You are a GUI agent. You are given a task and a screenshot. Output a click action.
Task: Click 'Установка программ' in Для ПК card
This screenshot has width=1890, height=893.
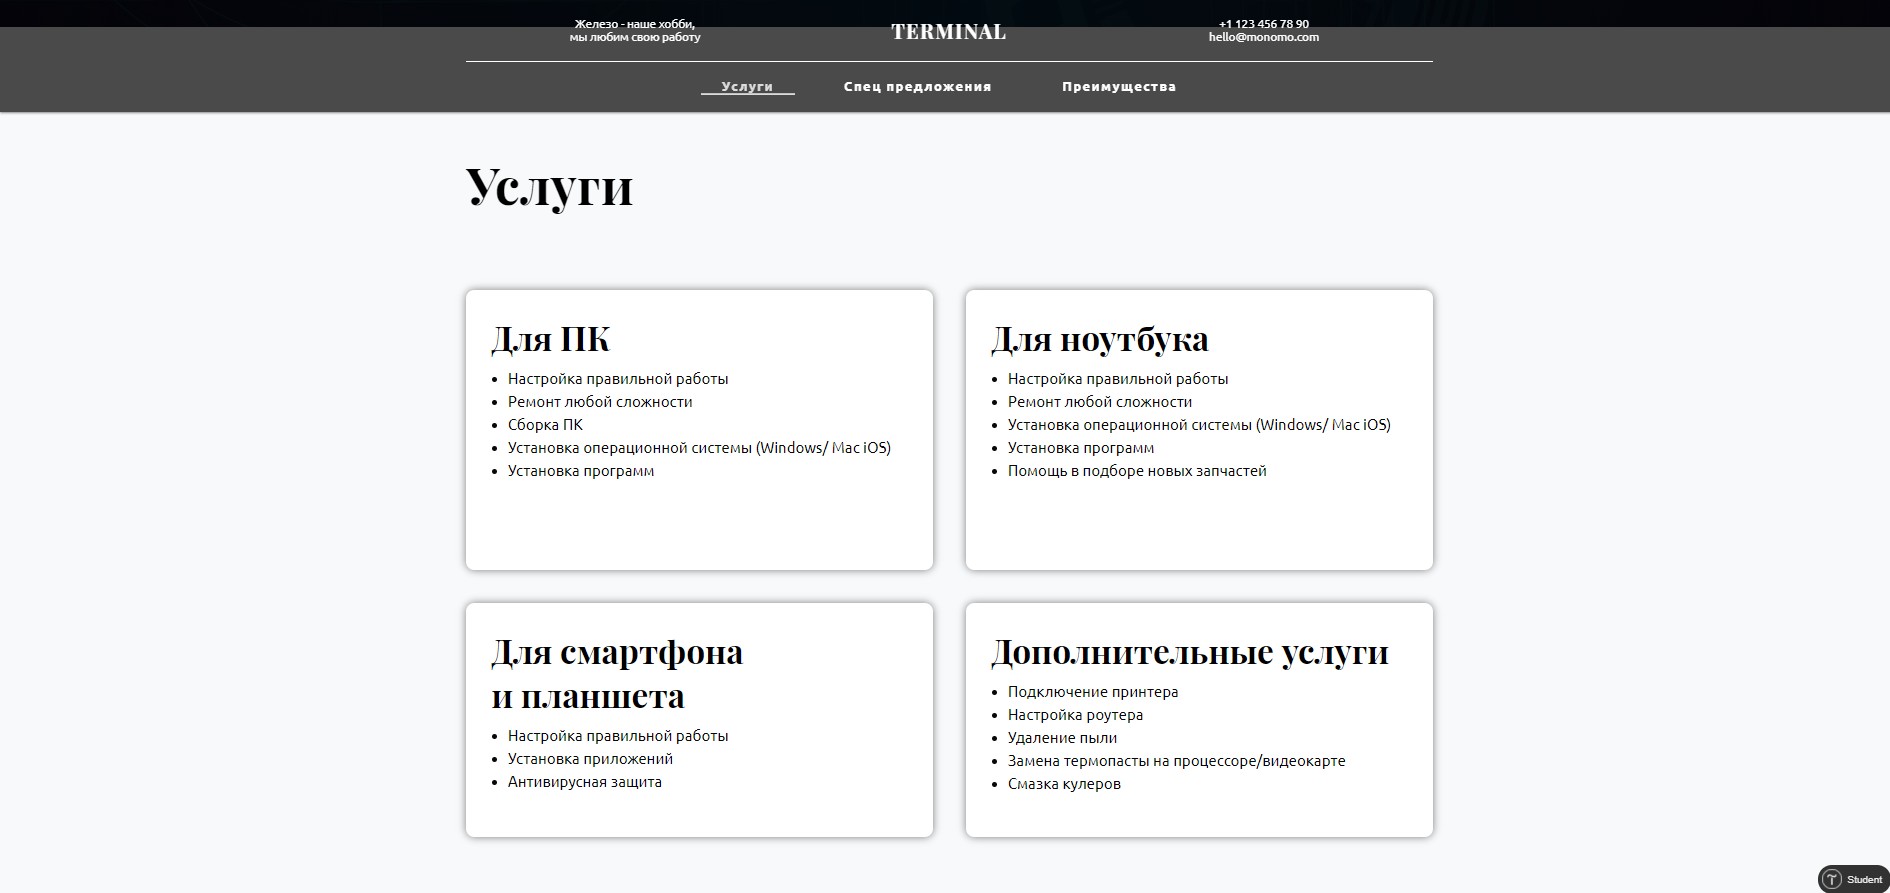pos(581,471)
